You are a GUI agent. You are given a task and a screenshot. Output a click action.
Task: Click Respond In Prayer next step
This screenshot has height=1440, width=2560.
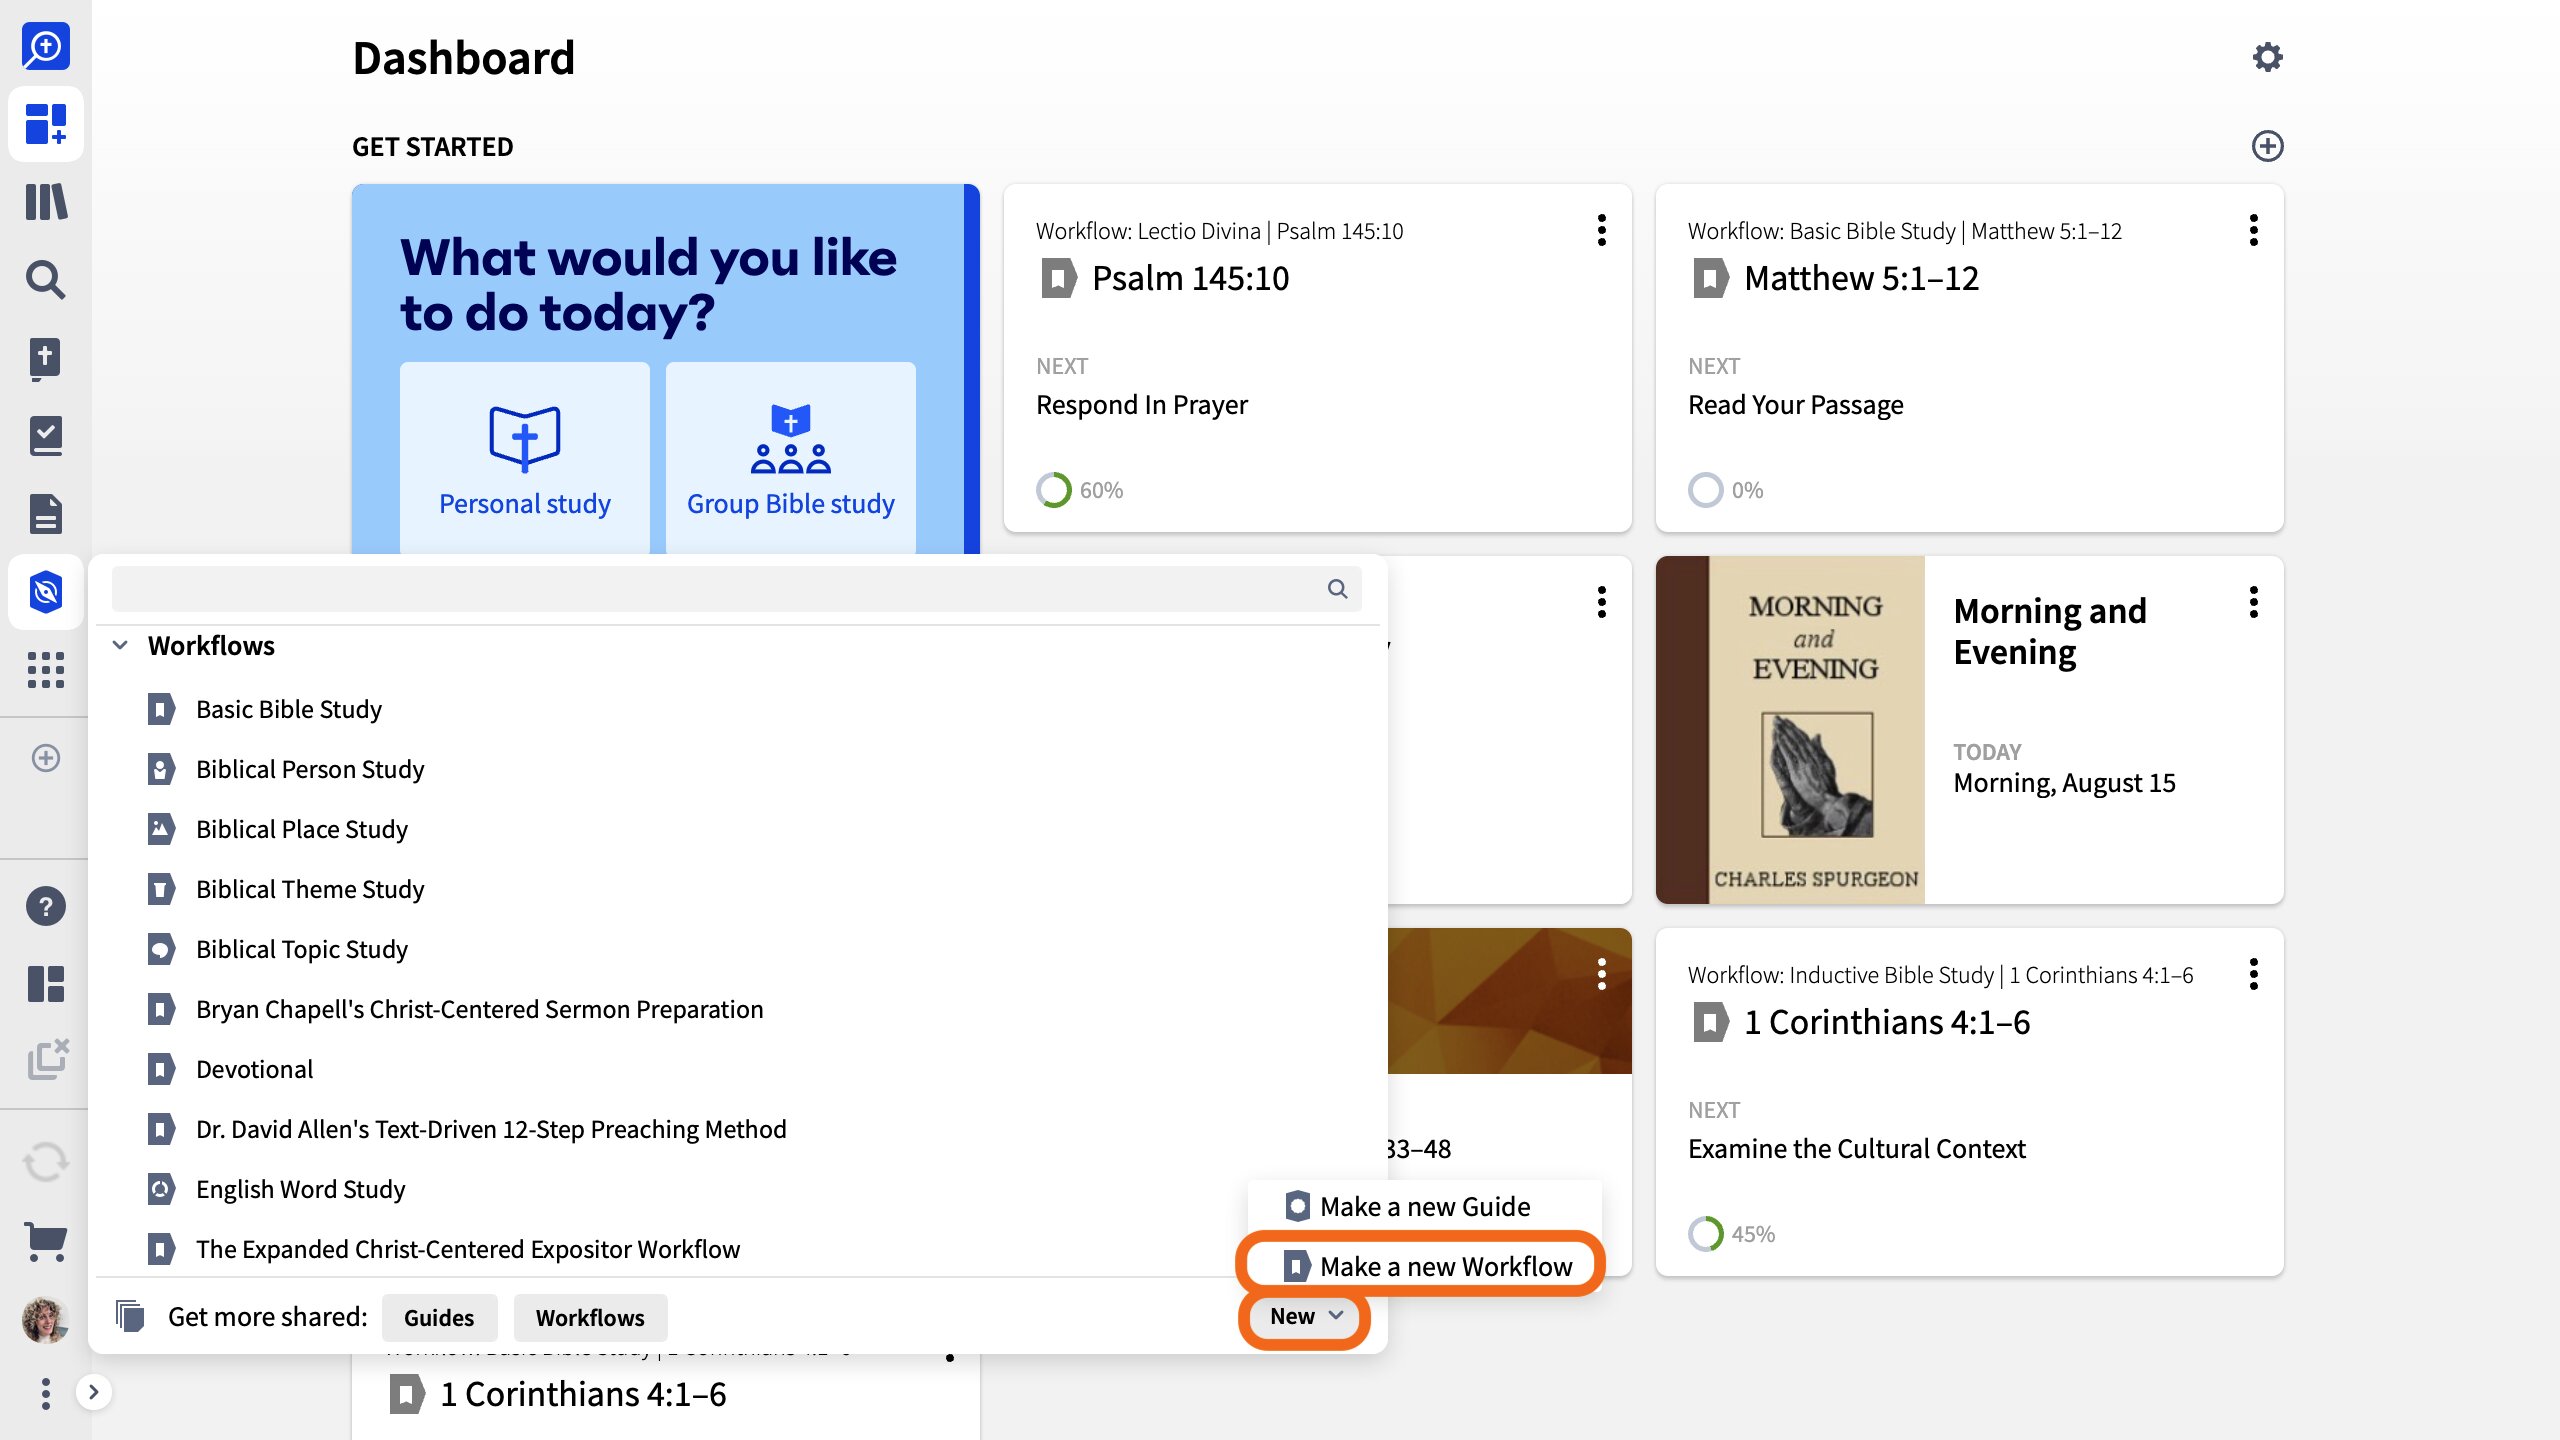pyautogui.click(x=1142, y=405)
